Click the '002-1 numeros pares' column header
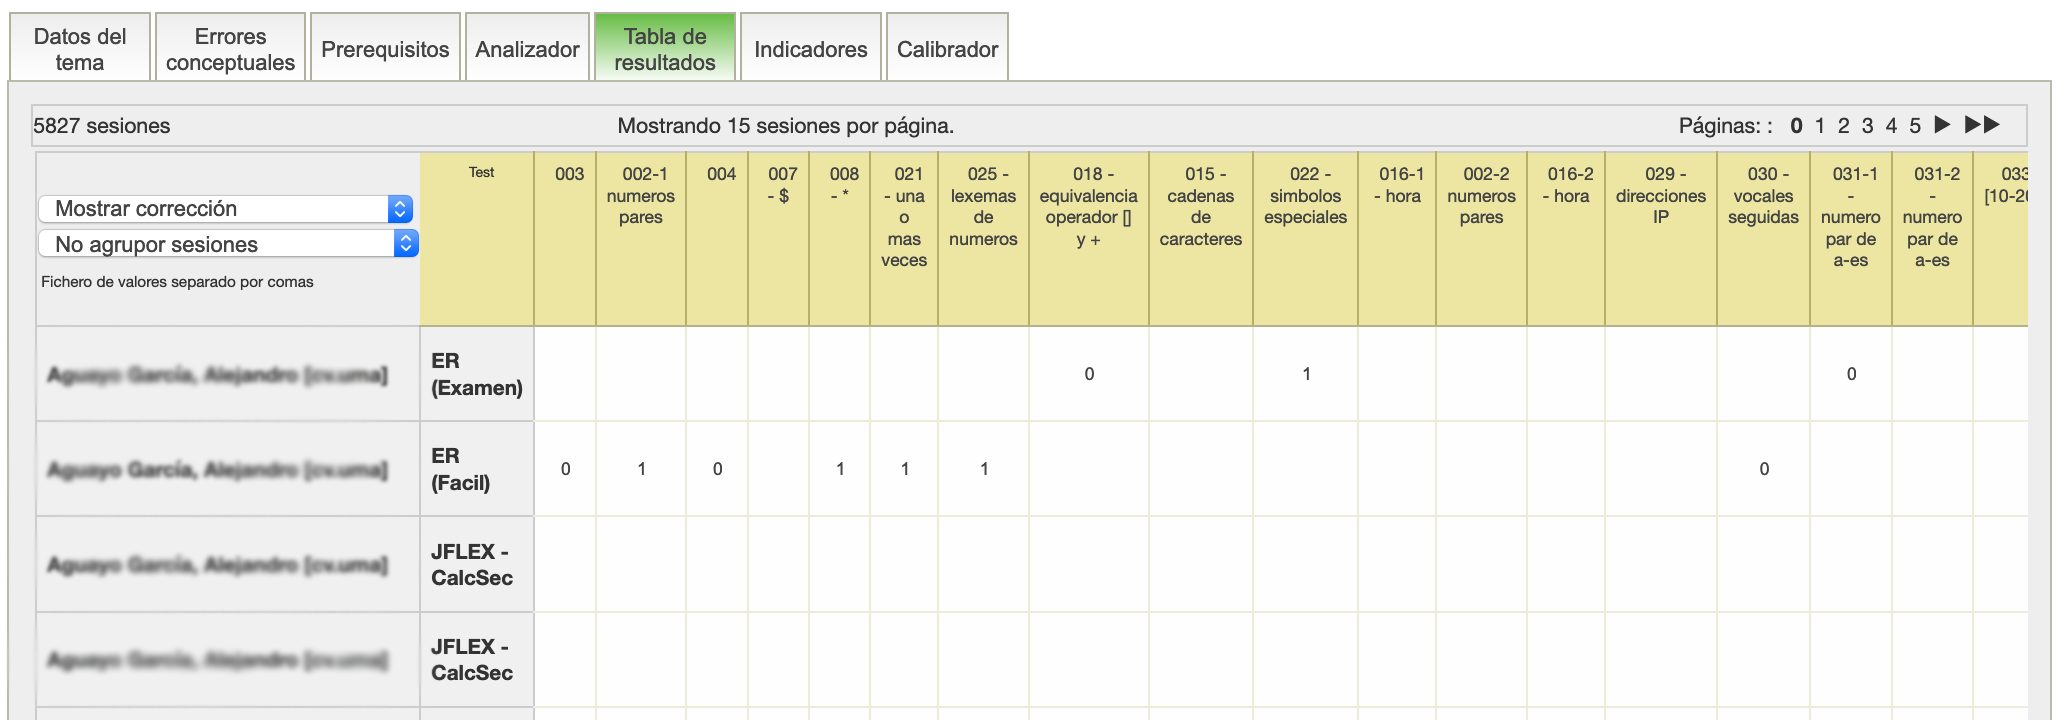 coord(641,196)
